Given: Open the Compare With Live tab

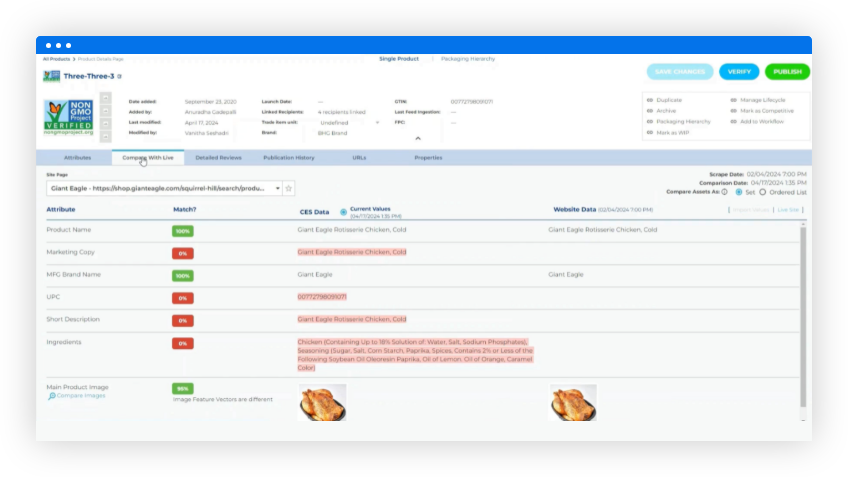Looking at the screenshot, I should pos(148,158).
